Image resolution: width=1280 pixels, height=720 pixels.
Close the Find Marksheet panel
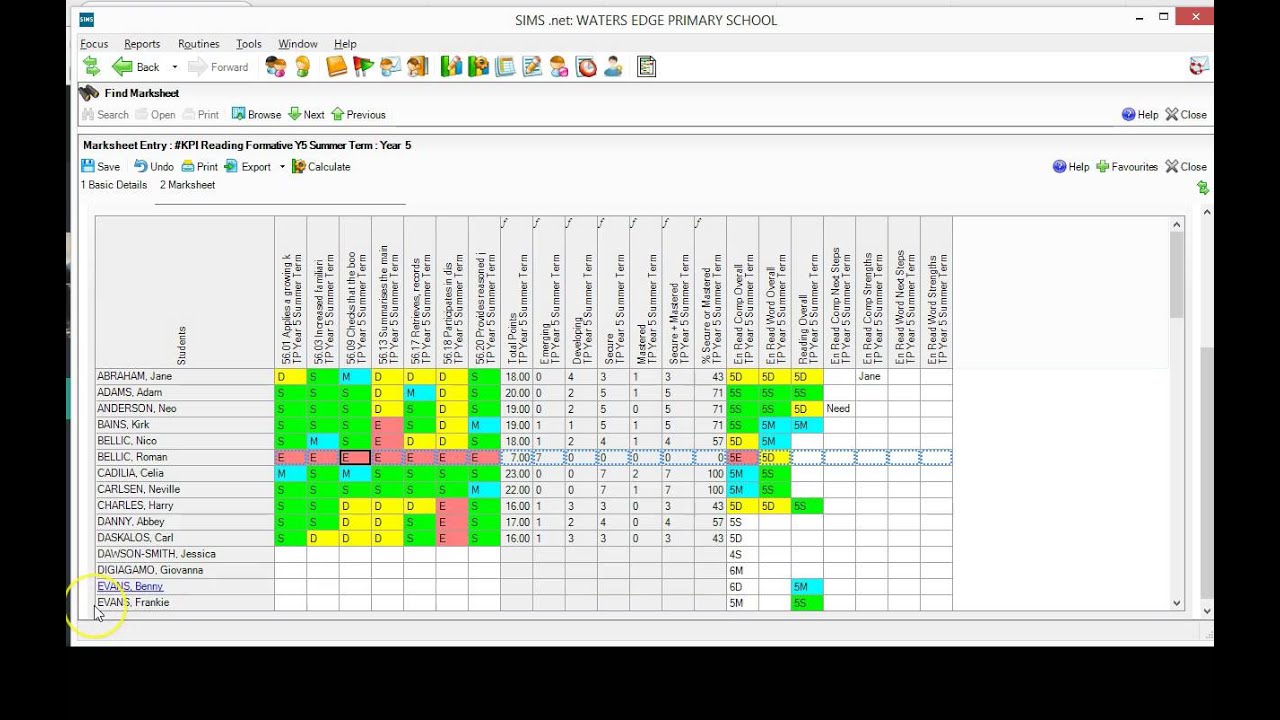pyautogui.click(x=1186, y=115)
